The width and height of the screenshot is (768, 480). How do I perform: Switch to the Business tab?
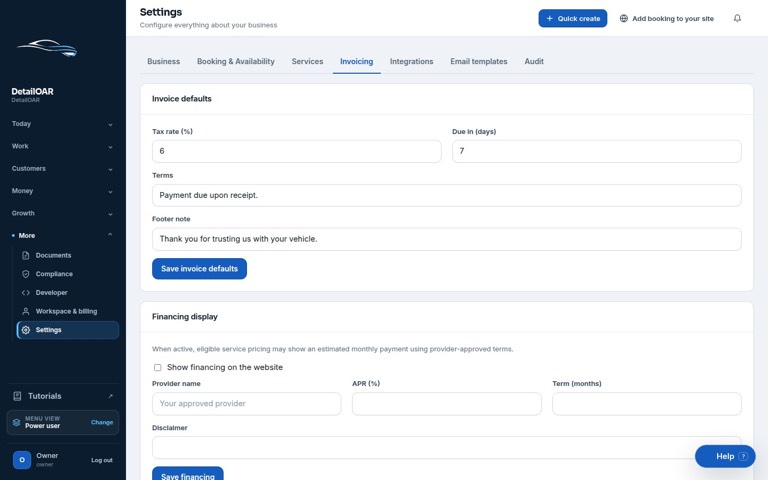click(x=164, y=61)
